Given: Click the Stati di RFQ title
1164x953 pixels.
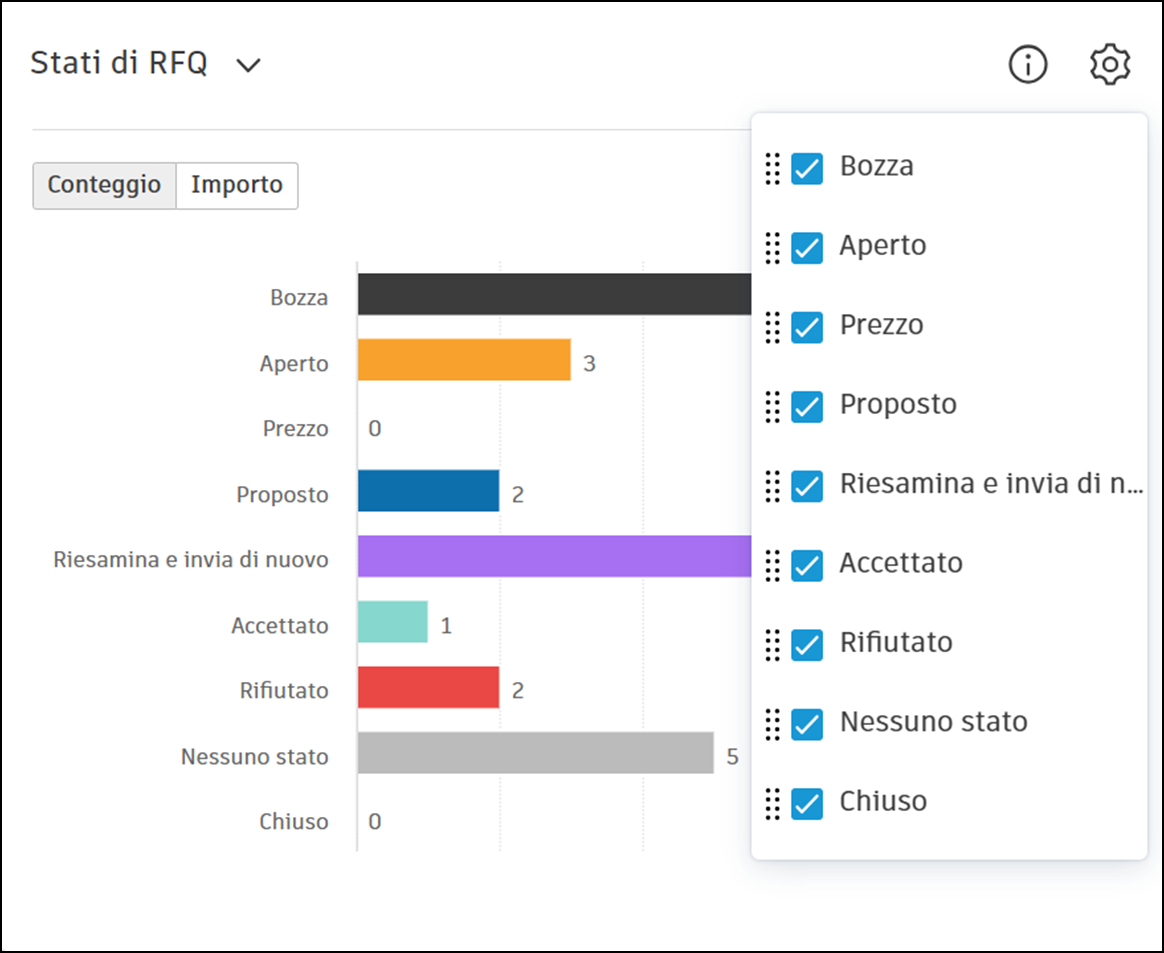Looking at the screenshot, I should (x=119, y=64).
